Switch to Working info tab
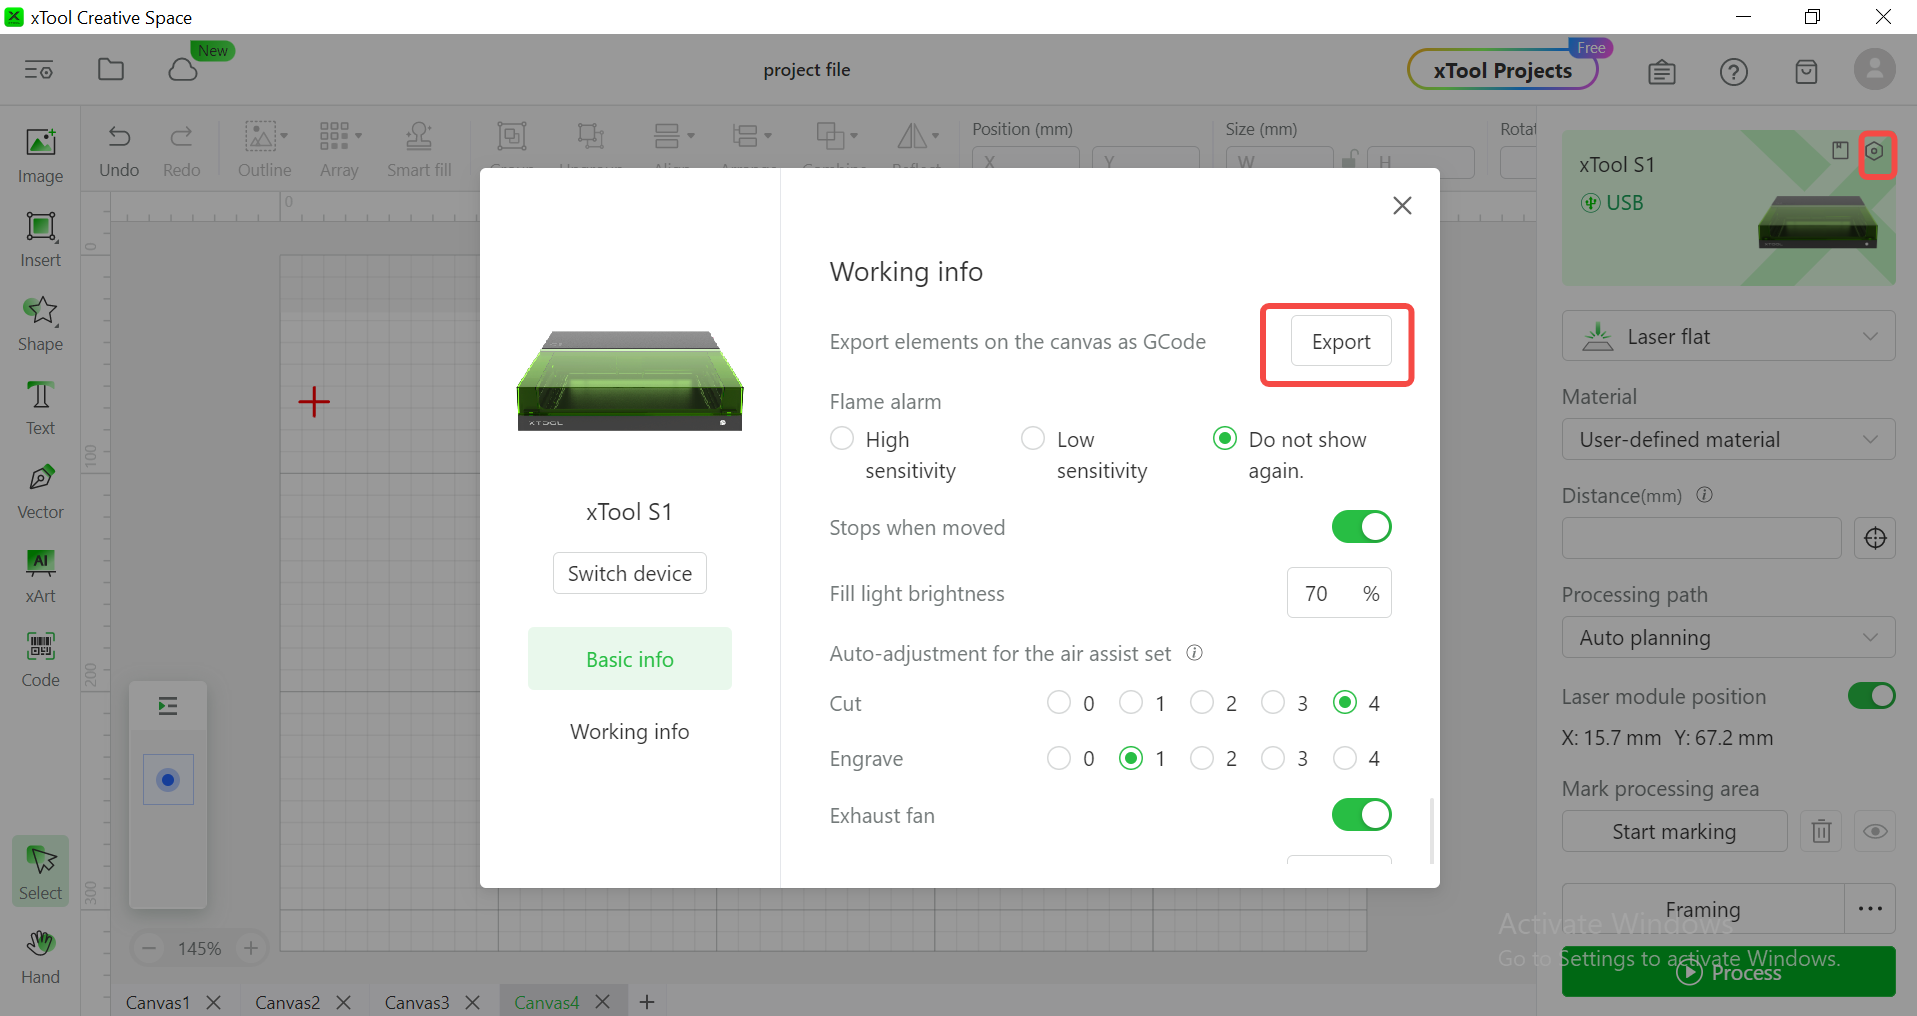This screenshot has height=1016, width=1917. pos(630,731)
